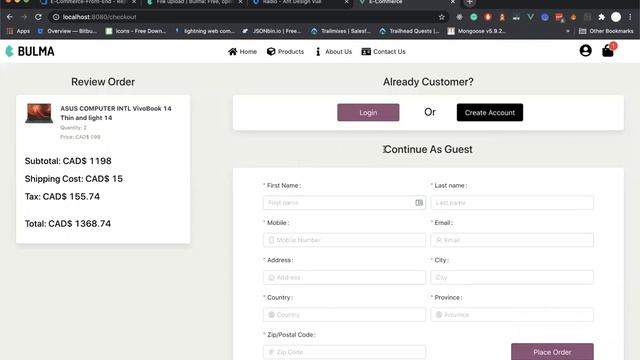Open the Vue devtools extension icon
Image resolution: width=640 pixels, height=360 pixels.
(530, 17)
